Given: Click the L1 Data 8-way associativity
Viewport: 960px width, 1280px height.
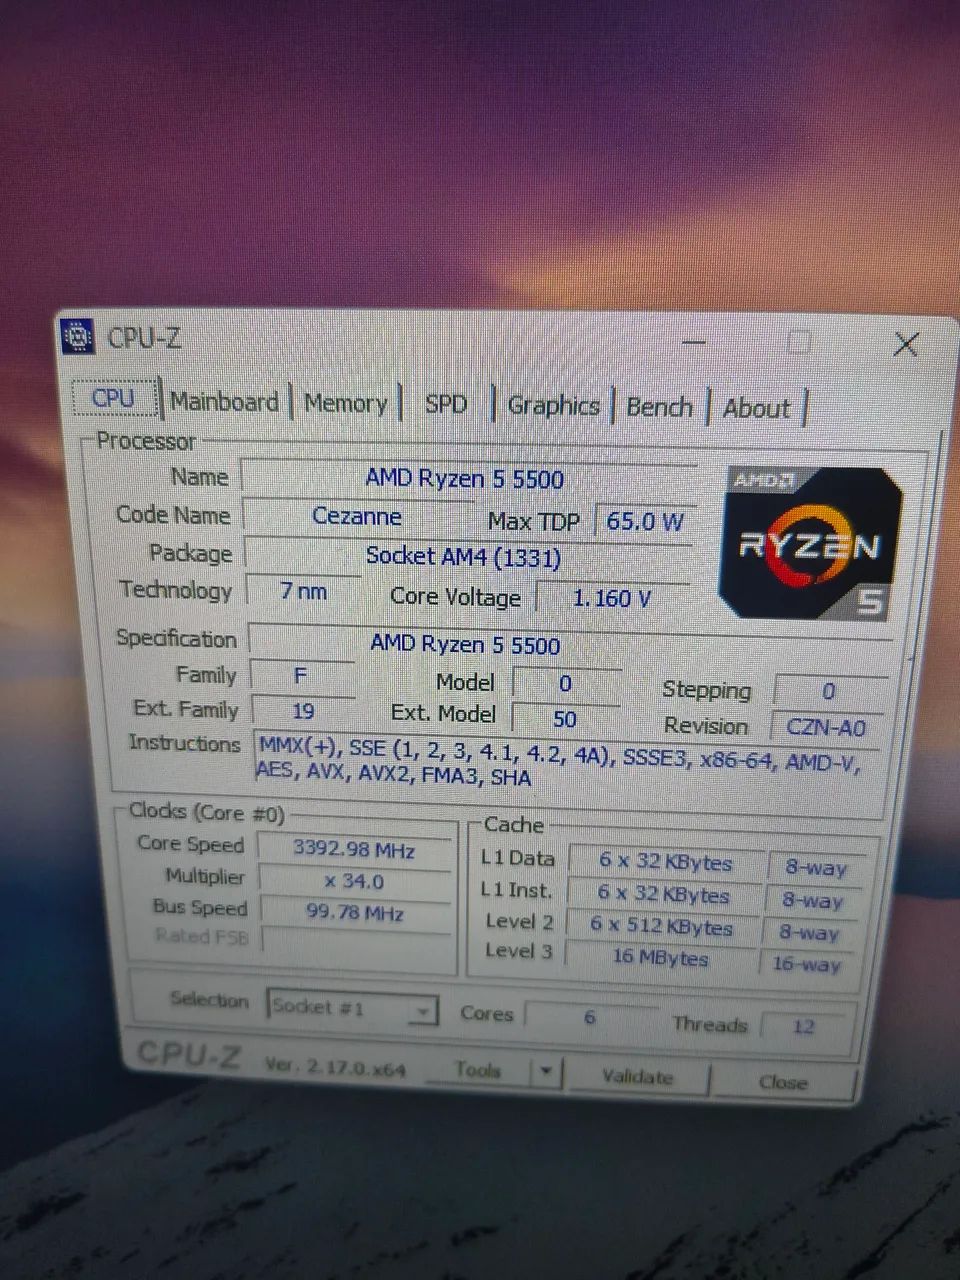Looking at the screenshot, I should (816, 868).
